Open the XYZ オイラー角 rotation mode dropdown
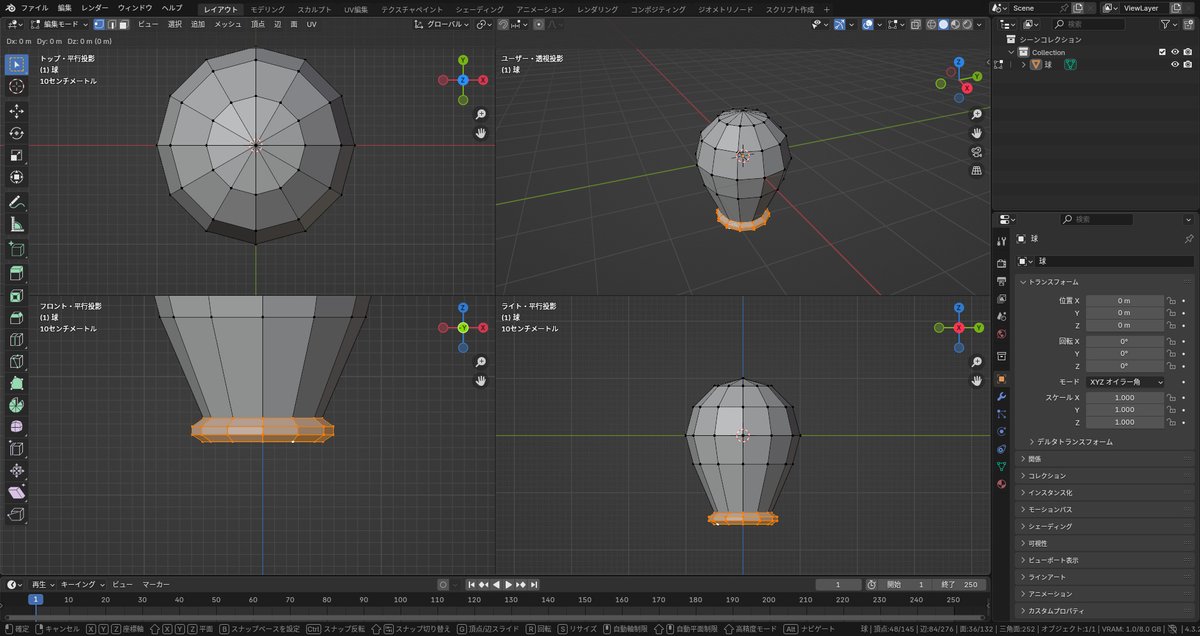Image resolution: width=1200 pixels, height=636 pixels. [1126, 382]
